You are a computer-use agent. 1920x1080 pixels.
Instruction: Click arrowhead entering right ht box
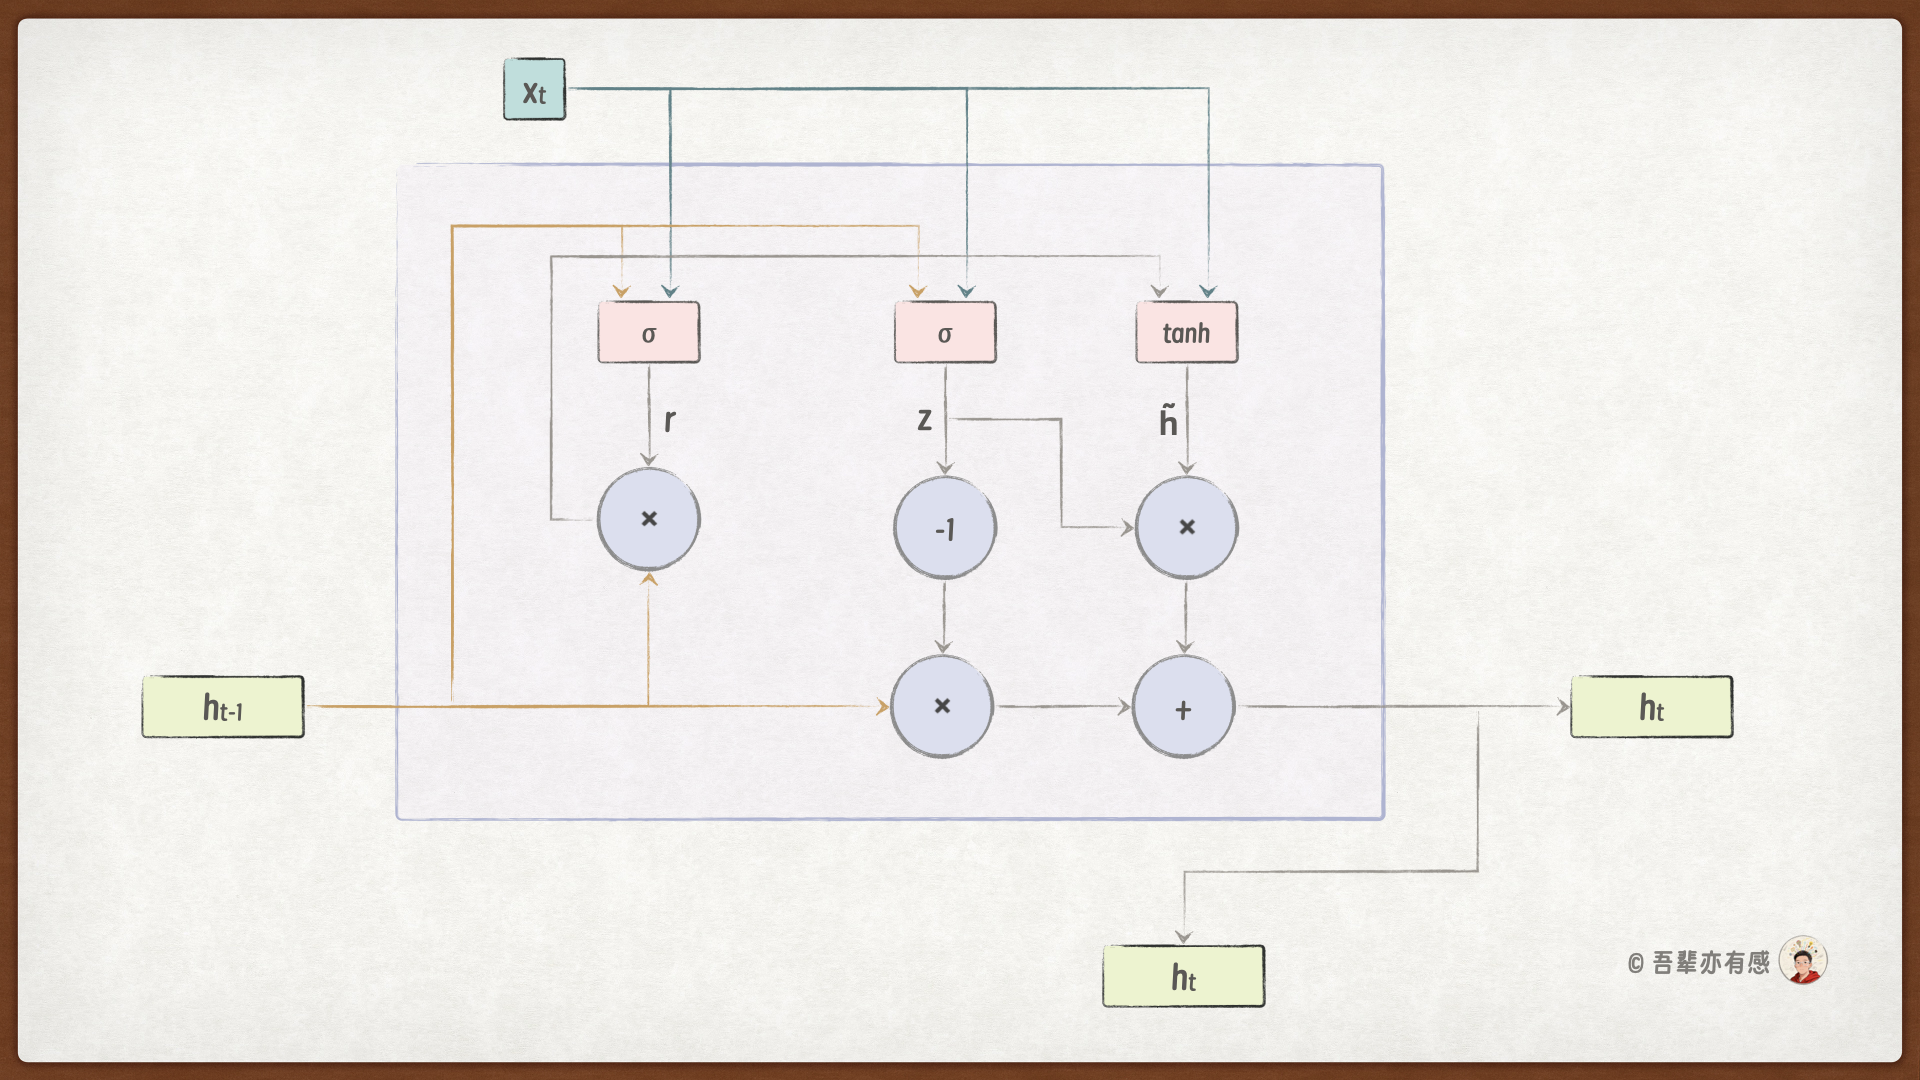coord(1563,707)
